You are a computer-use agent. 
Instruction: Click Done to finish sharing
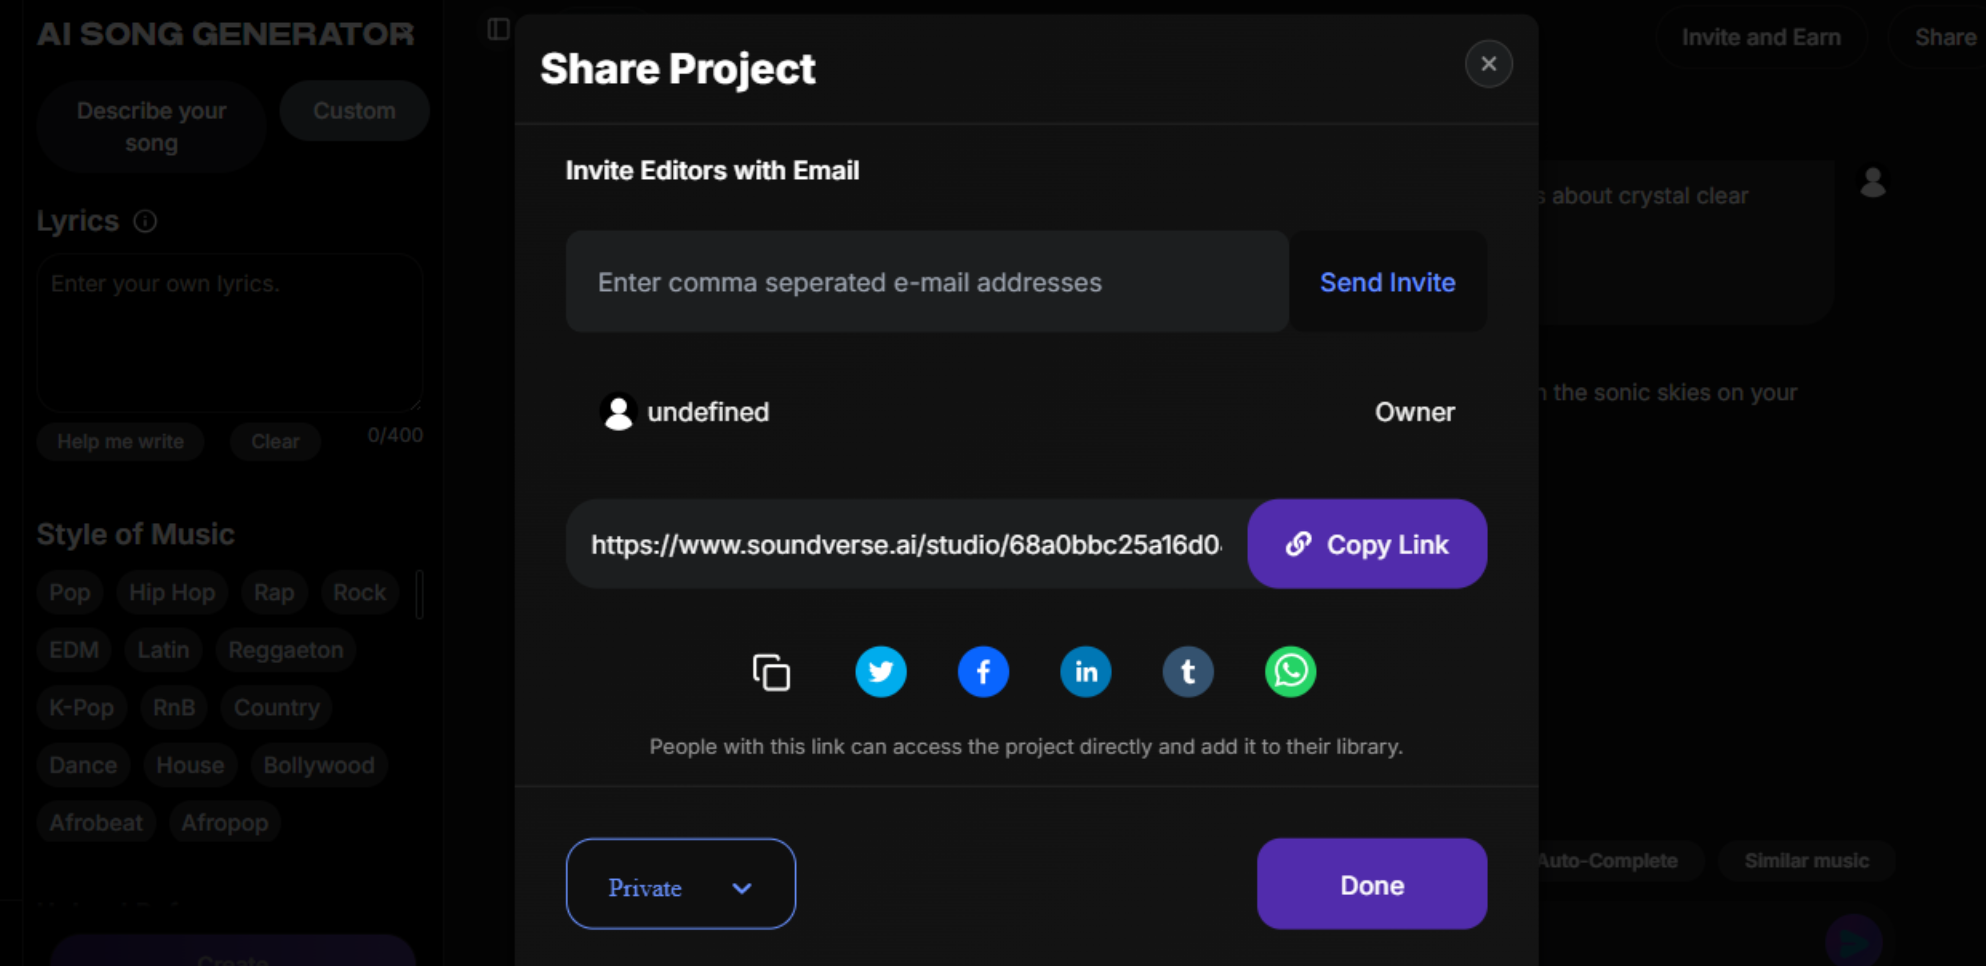click(x=1372, y=884)
